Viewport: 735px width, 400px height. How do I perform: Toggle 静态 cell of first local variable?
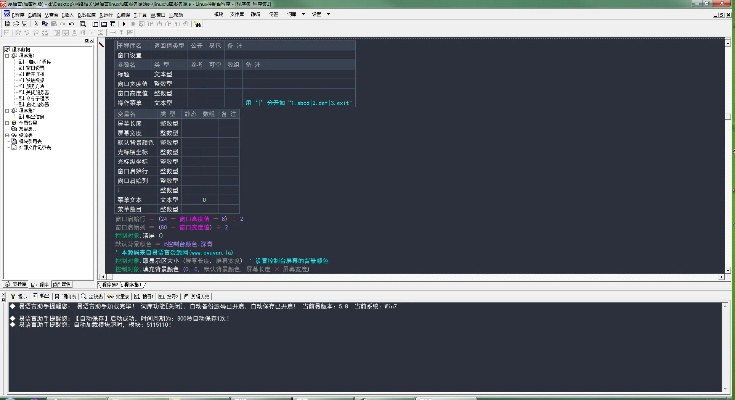pos(189,123)
